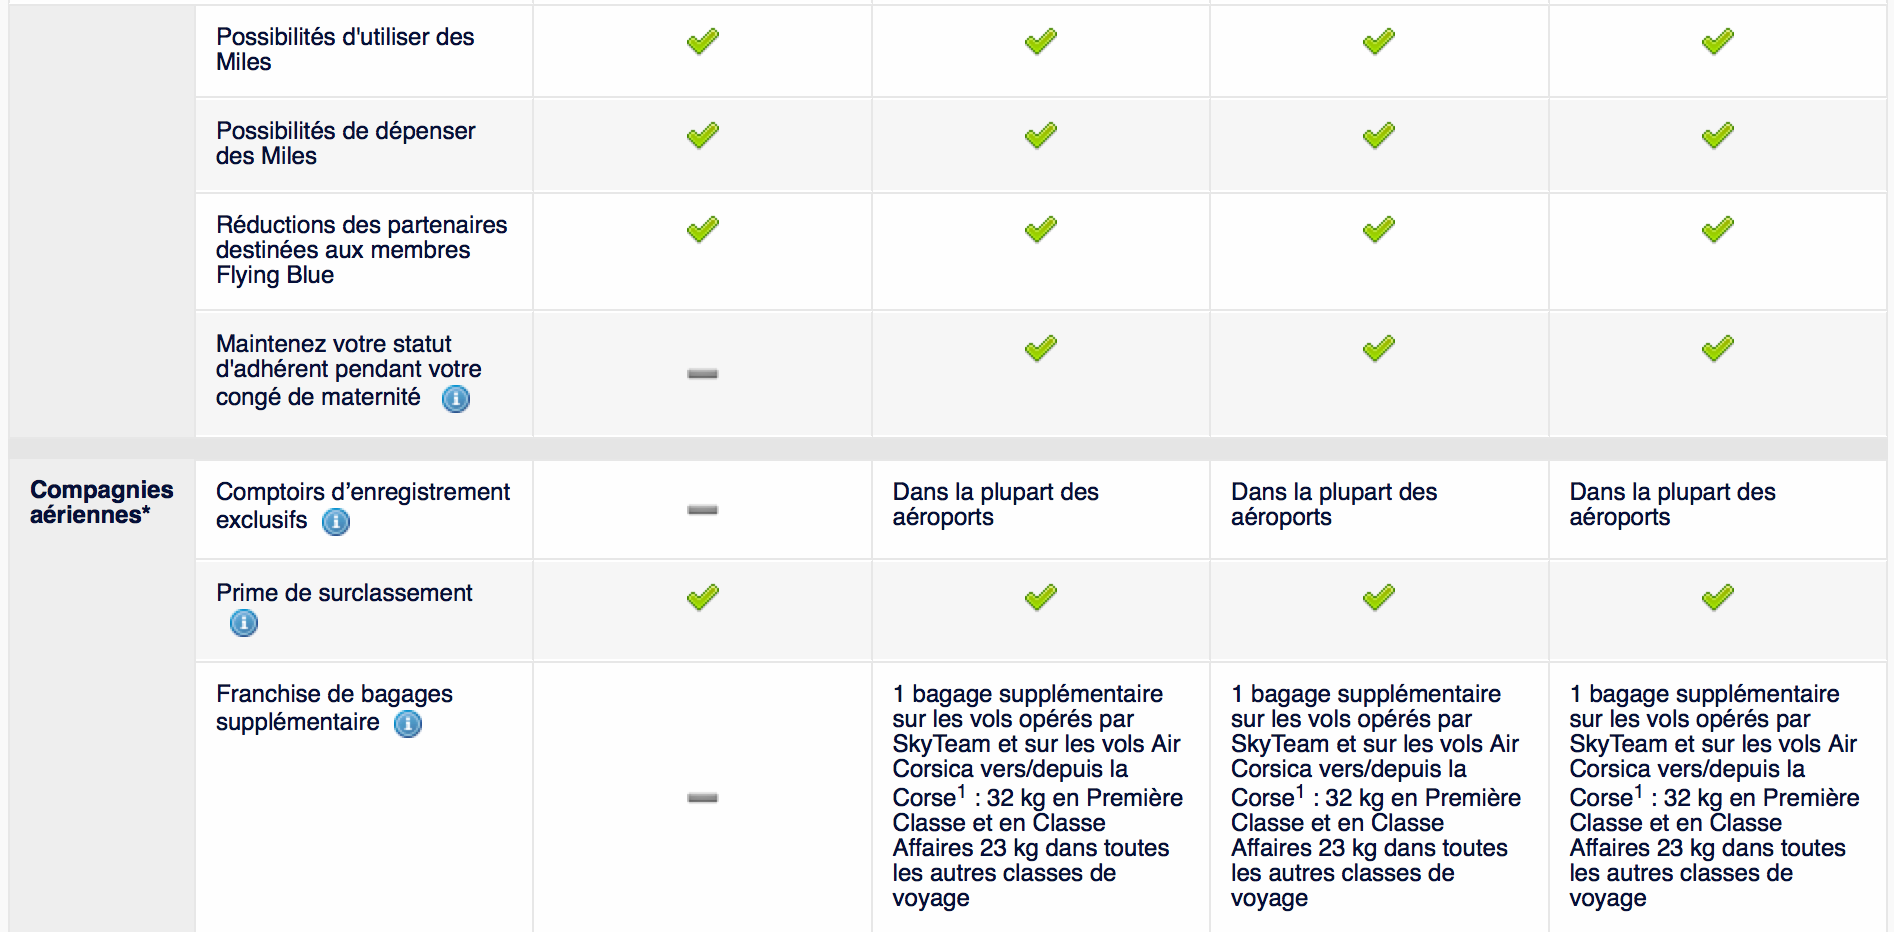Click Réductions des partenaires row label
The height and width of the screenshot is (932, 1894).
[361, 250]
